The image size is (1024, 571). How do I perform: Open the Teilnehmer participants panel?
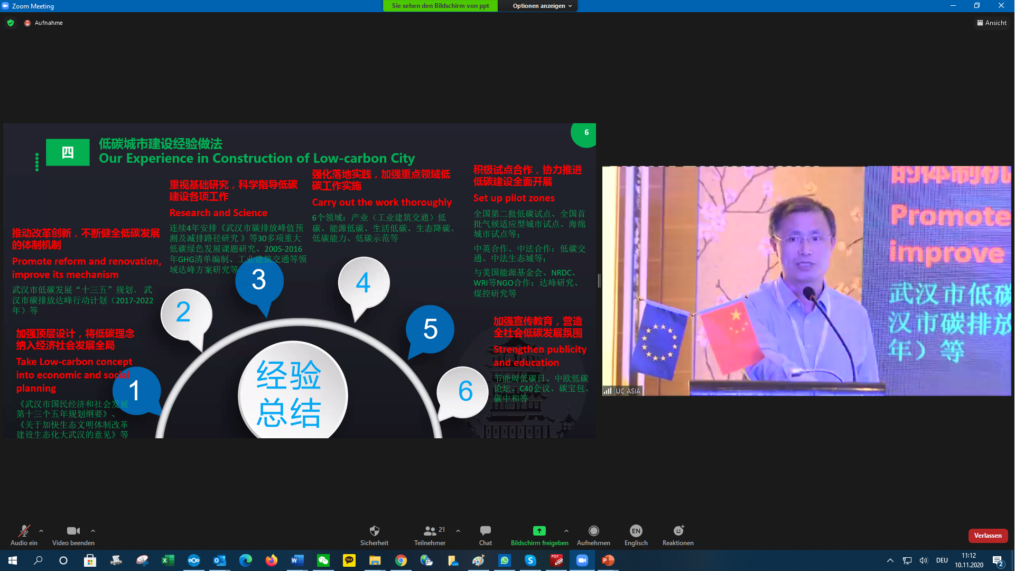[429, 532]
